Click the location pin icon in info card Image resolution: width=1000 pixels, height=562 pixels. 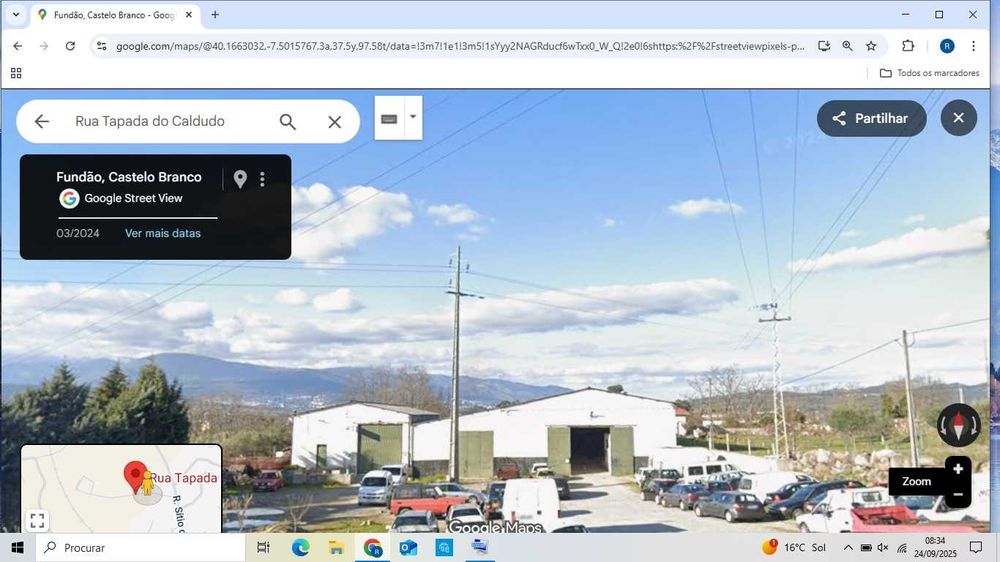click(x=240, y=179)
